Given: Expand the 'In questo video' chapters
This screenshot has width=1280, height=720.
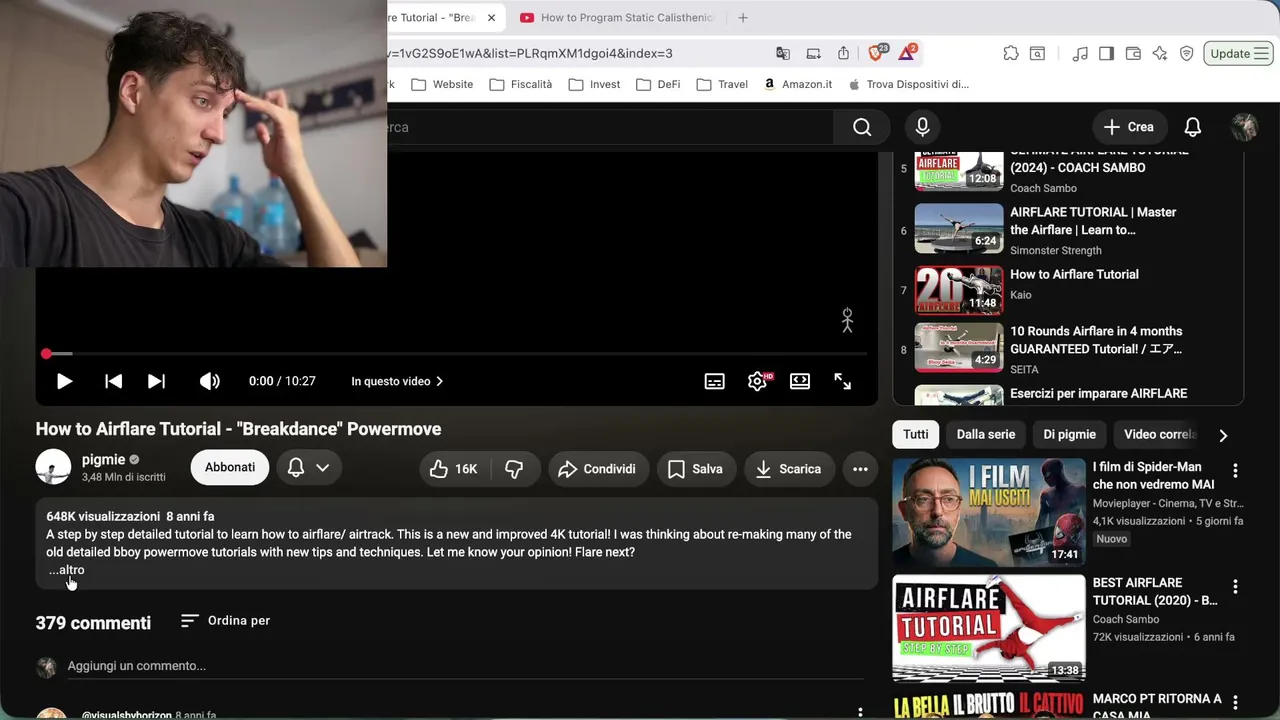Looking at the screenshot, I should [397, 381].
